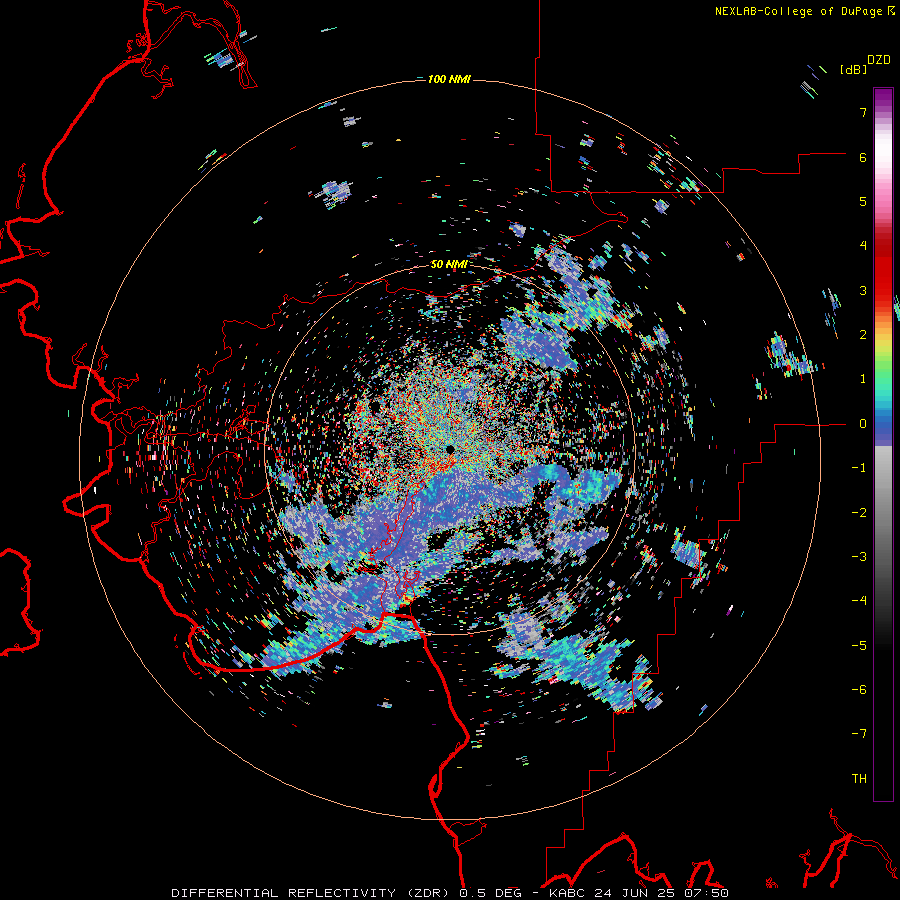Click the -2 value on color scale
This screenshot has height=900, width=900.
[x=859, y=513]
